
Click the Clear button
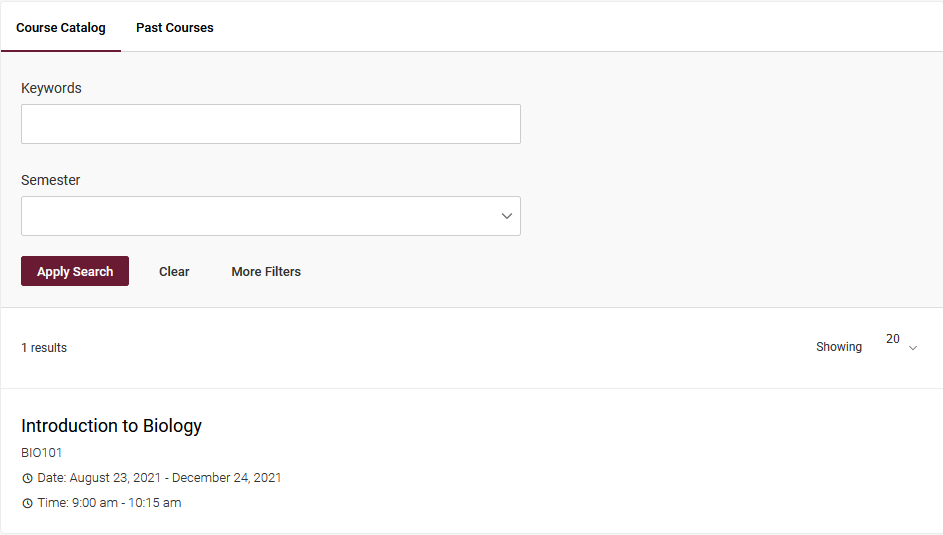click(174, 271)
